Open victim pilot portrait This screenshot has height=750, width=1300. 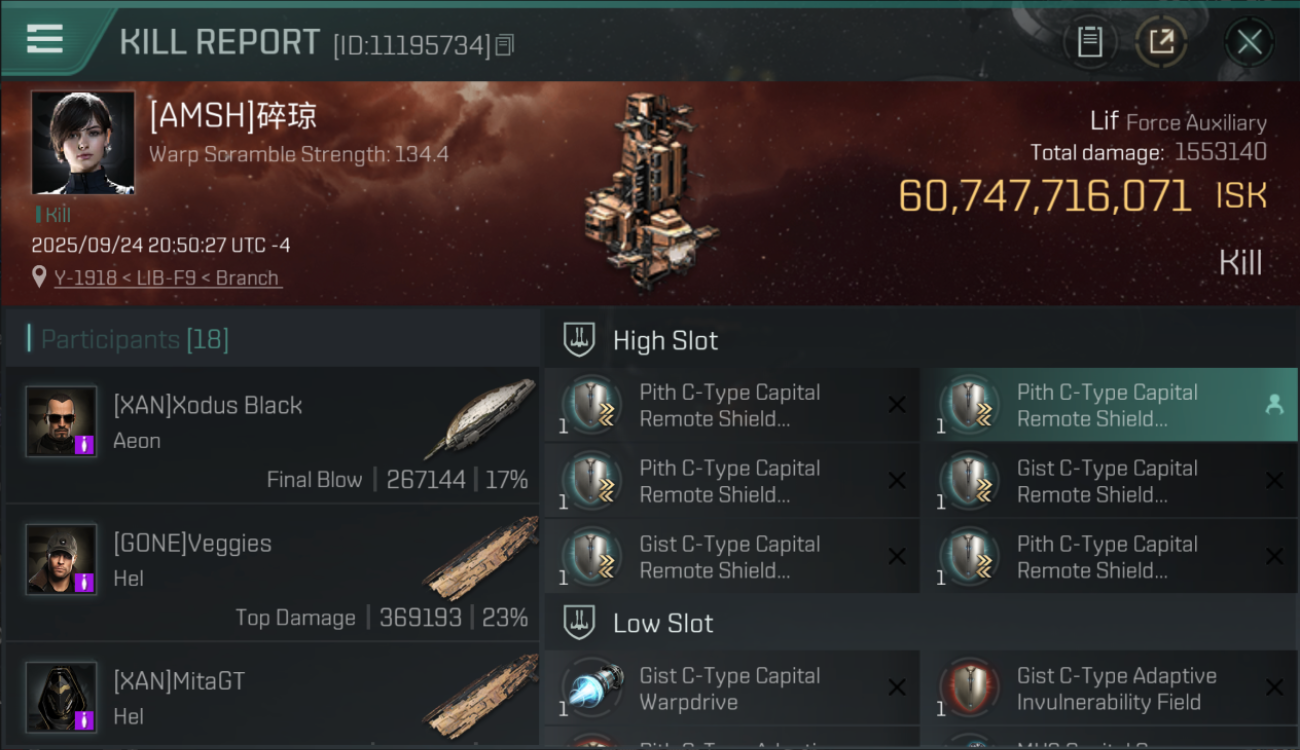pos(83,143)
